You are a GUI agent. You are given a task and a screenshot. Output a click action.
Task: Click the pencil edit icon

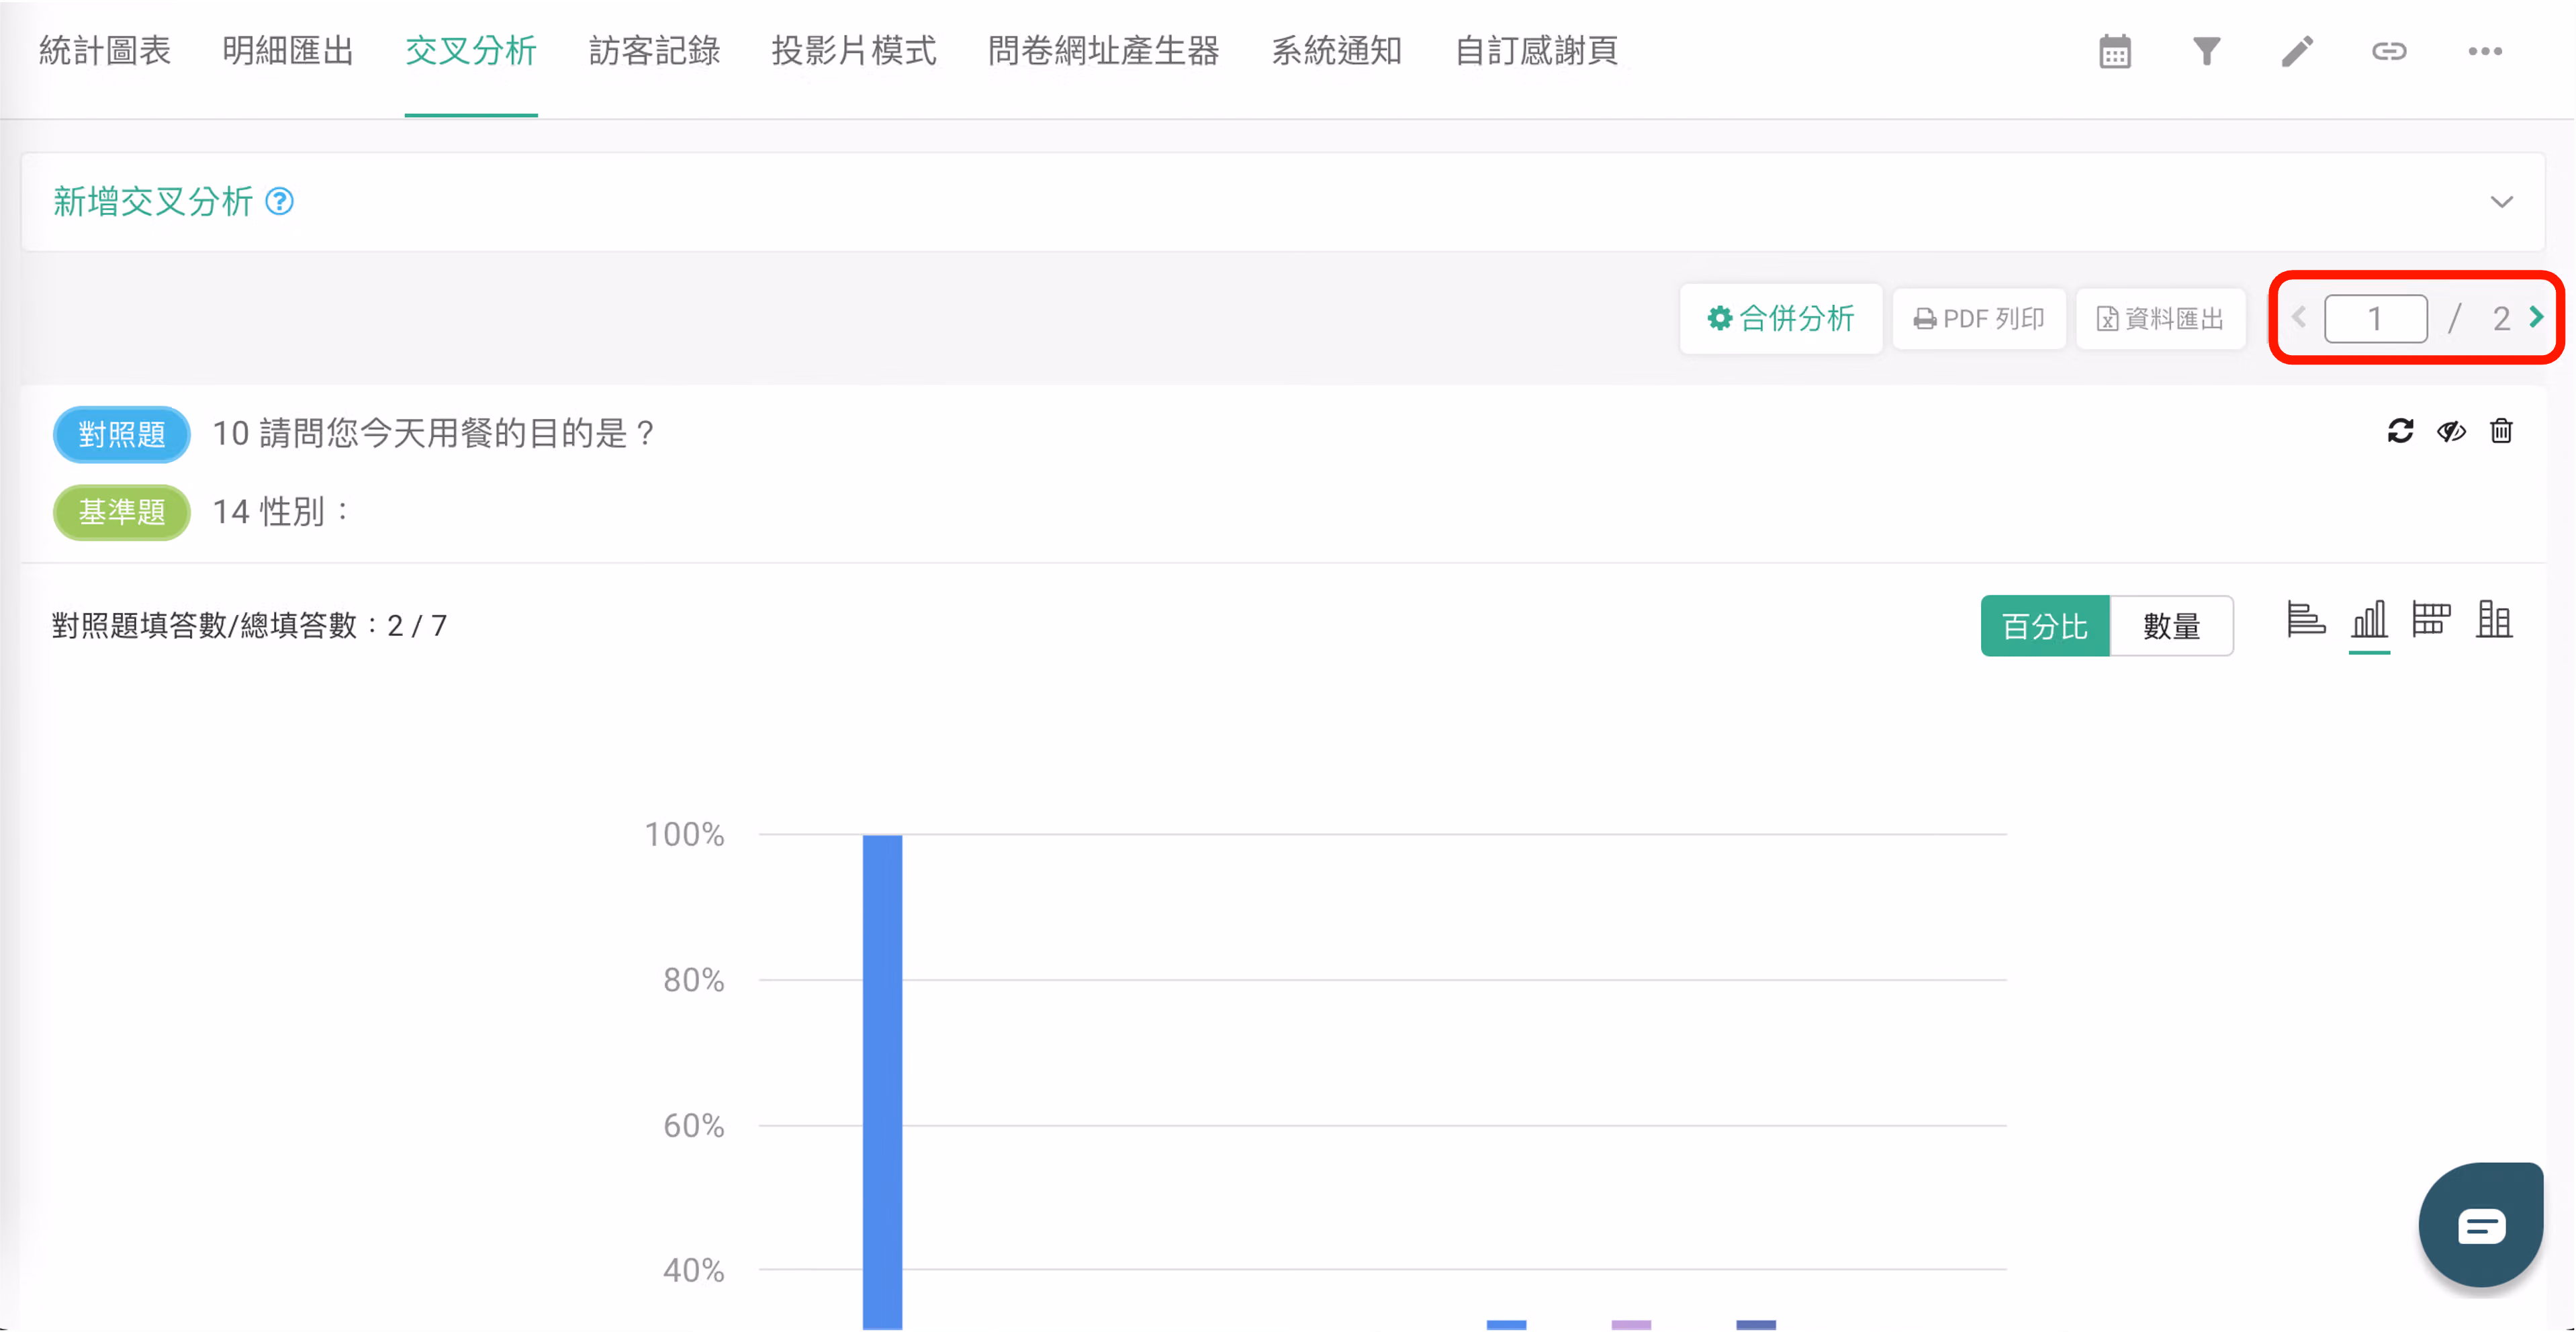pos(2297,51)
